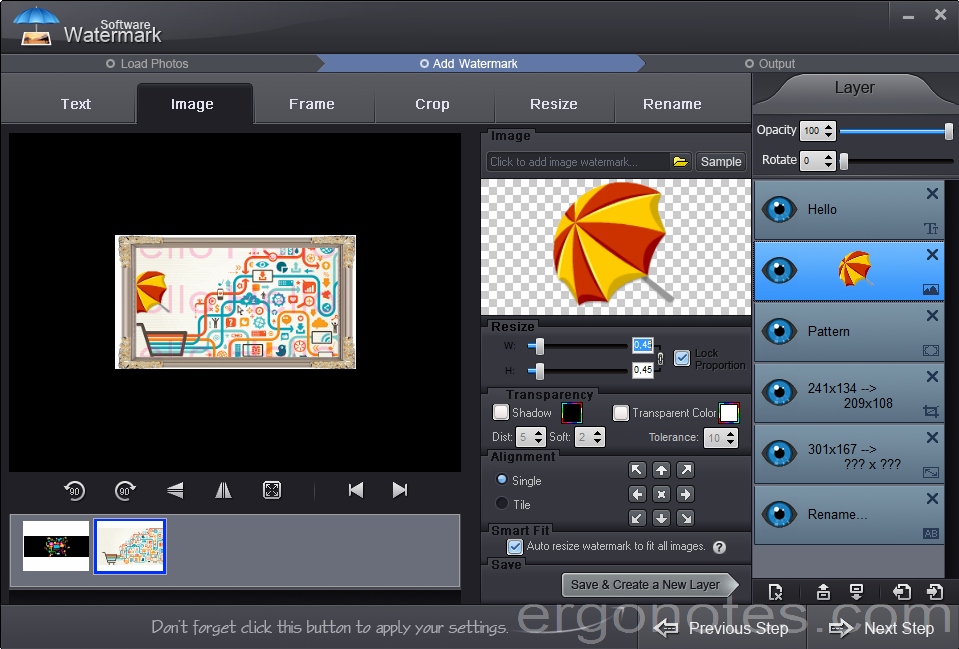The height and width of the screenshot is (649, 959).
Task: Go to the Load Photos step
Action: (147, 64)
